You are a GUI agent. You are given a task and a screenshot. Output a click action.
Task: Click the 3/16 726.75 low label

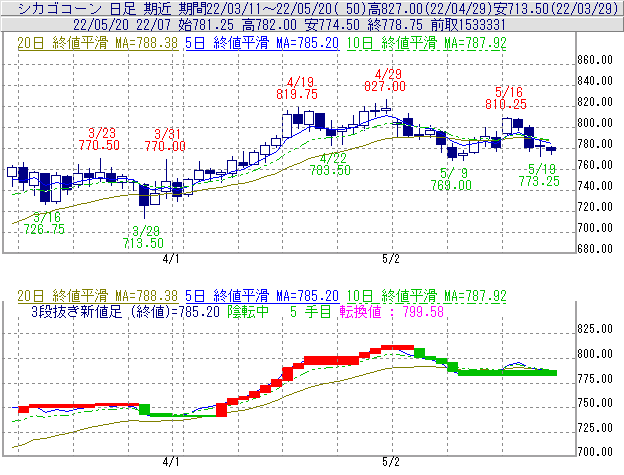pos(44,223)
